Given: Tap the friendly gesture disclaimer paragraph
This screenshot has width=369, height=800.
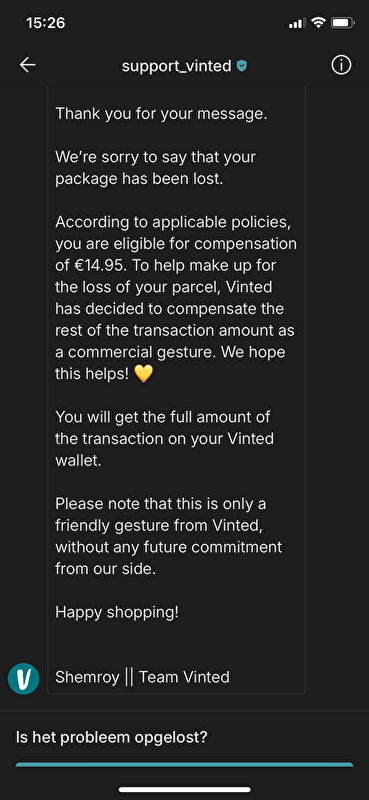Looking at the screenshot, I should click(x=168, y=536).
